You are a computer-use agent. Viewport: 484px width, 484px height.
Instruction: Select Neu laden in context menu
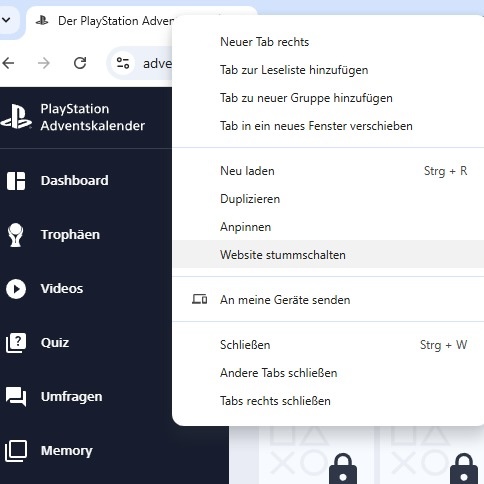328,171
